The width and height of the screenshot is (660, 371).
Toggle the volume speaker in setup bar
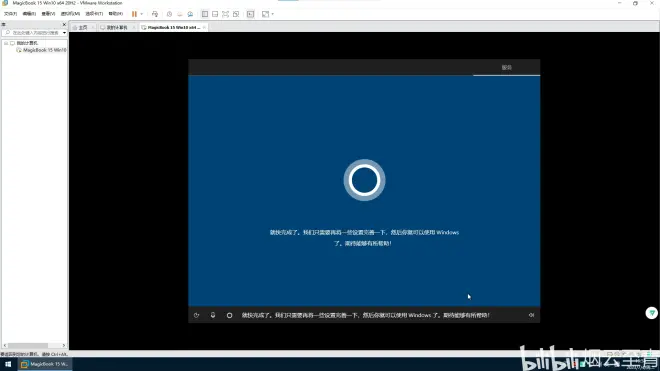pyautogui.click(x=531, y=315)
